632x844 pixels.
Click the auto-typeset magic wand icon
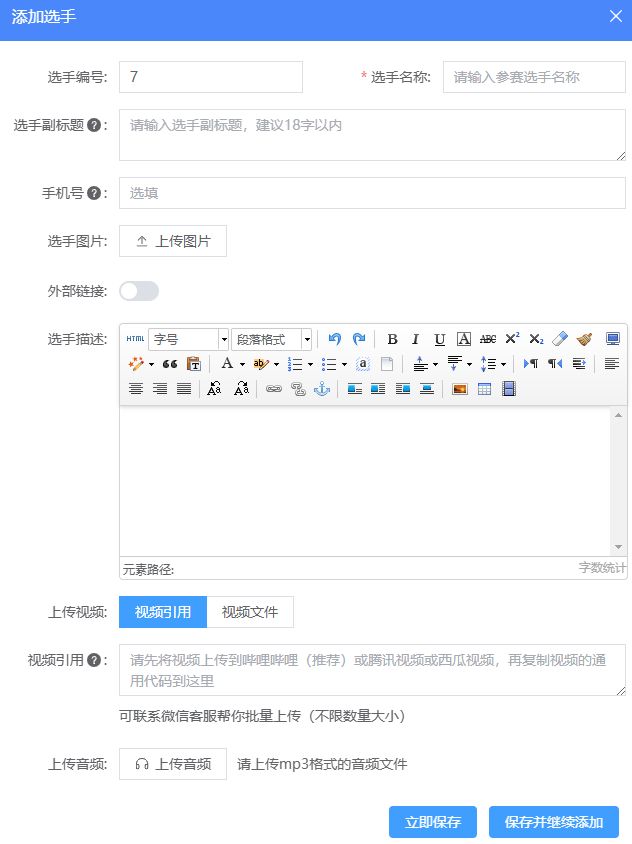[x=136, y=364]
